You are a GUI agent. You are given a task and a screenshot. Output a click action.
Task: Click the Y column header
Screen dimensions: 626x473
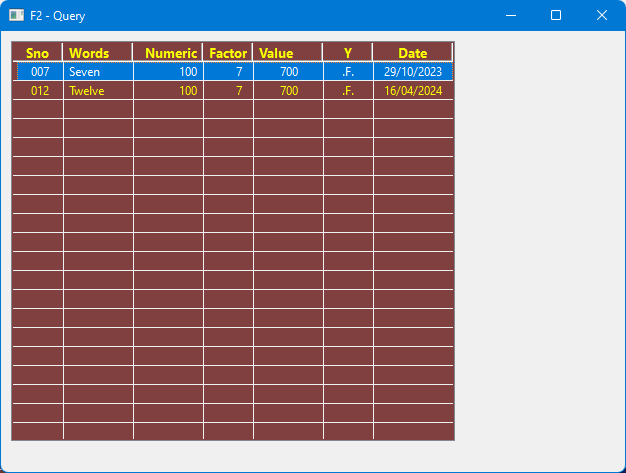point(348,53)
